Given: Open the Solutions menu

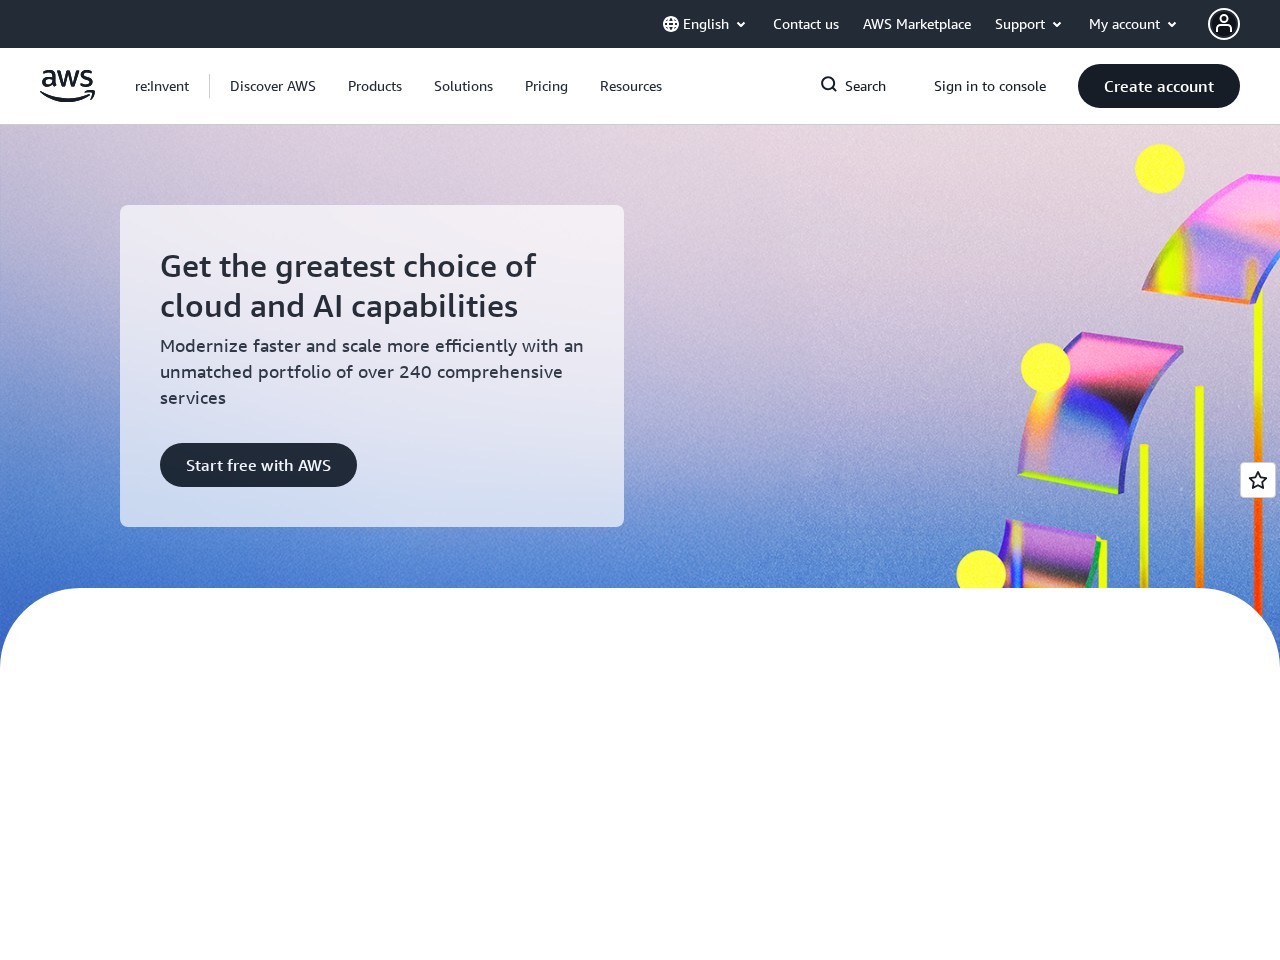Looking at the screenshot, I should click(x=463, y=86).
